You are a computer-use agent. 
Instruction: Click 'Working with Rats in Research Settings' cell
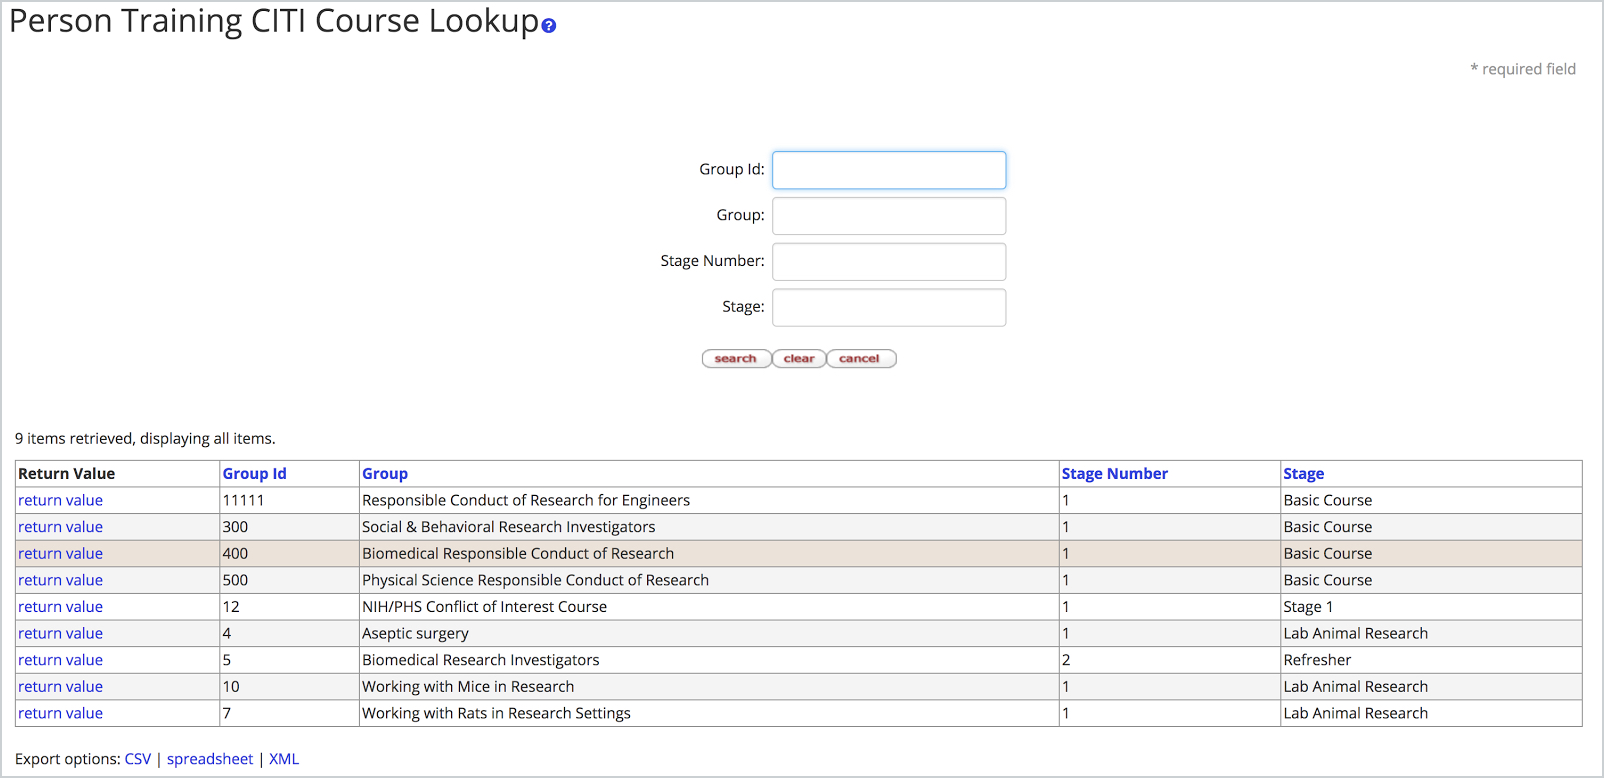pyautogui.click(x=709, y=713)
